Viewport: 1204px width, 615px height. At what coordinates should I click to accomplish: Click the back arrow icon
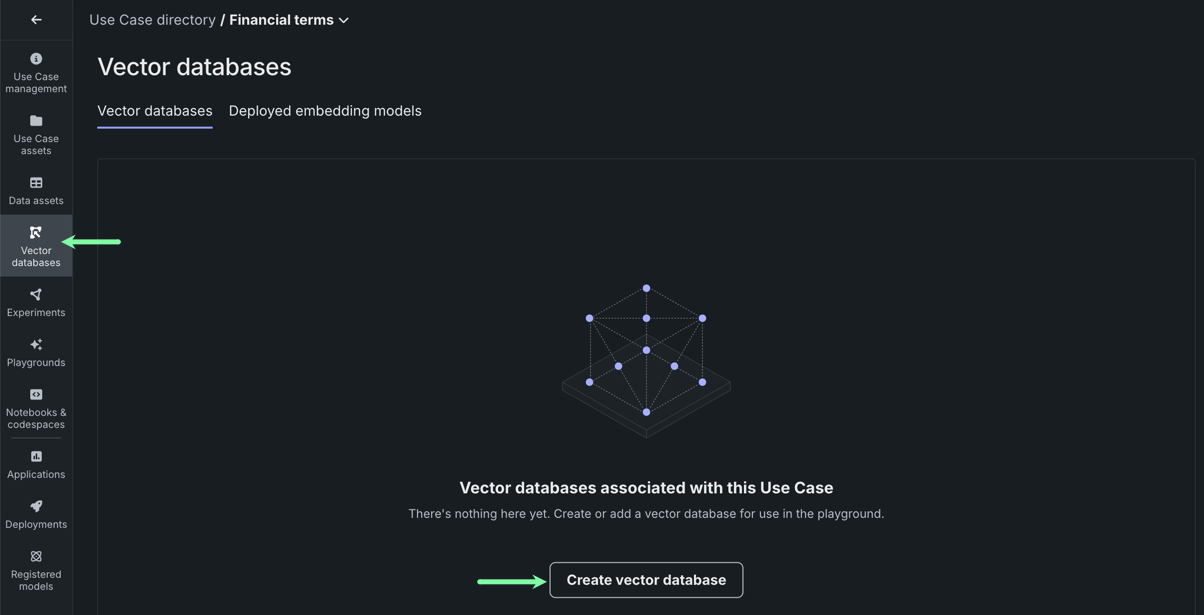pyautogui.click(x=36, y=20)
